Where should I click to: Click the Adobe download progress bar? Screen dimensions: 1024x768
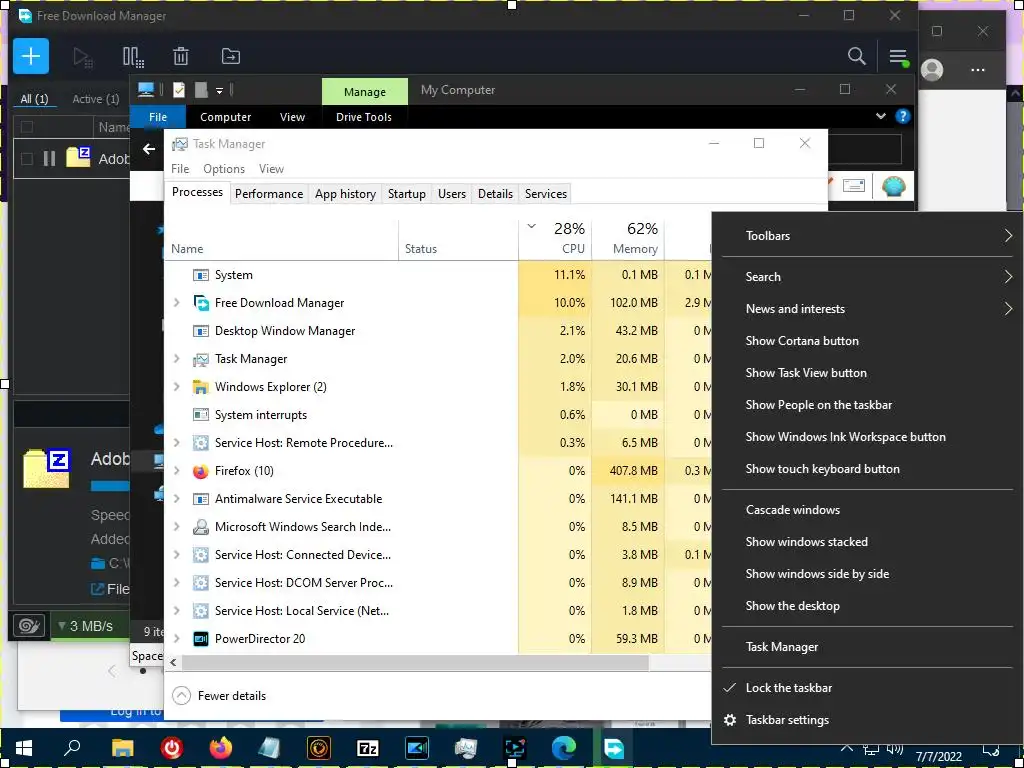point(110,486)
